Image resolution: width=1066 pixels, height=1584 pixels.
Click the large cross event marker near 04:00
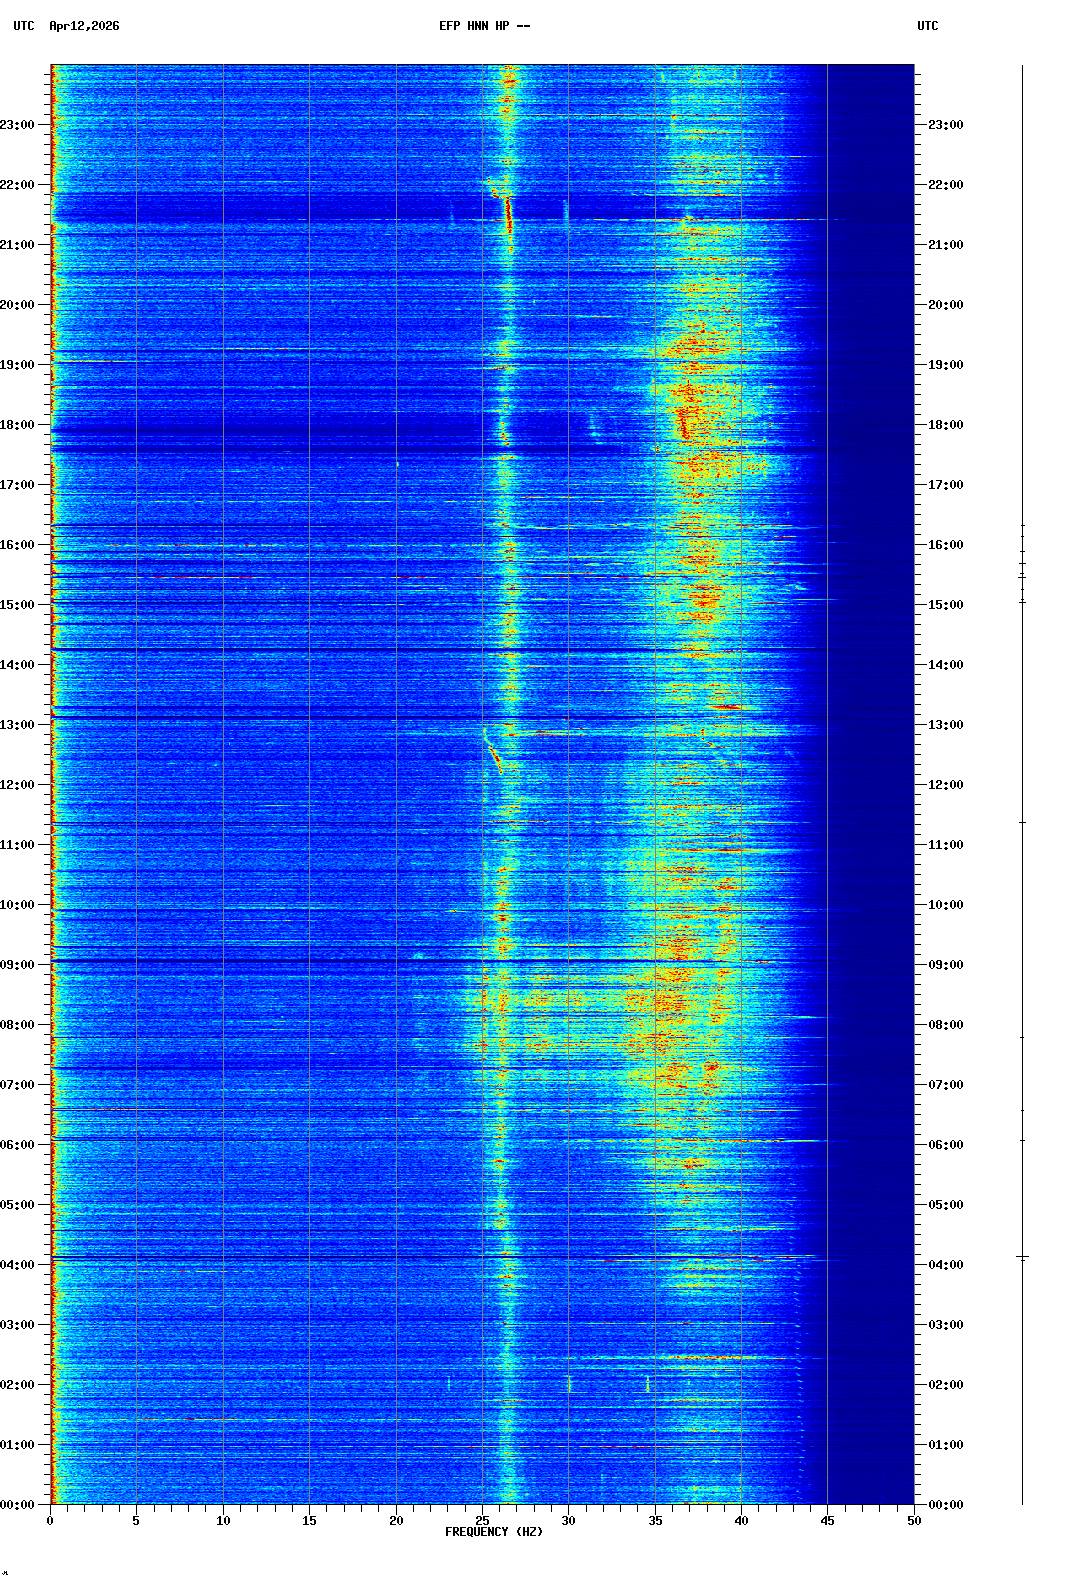pos(1022,1257)
